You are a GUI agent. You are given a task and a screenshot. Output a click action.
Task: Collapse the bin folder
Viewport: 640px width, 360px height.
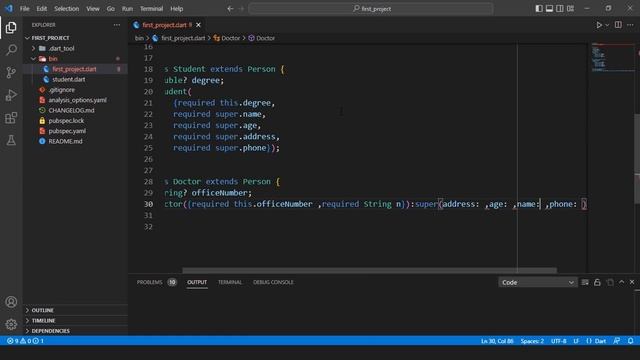[76, 58]
